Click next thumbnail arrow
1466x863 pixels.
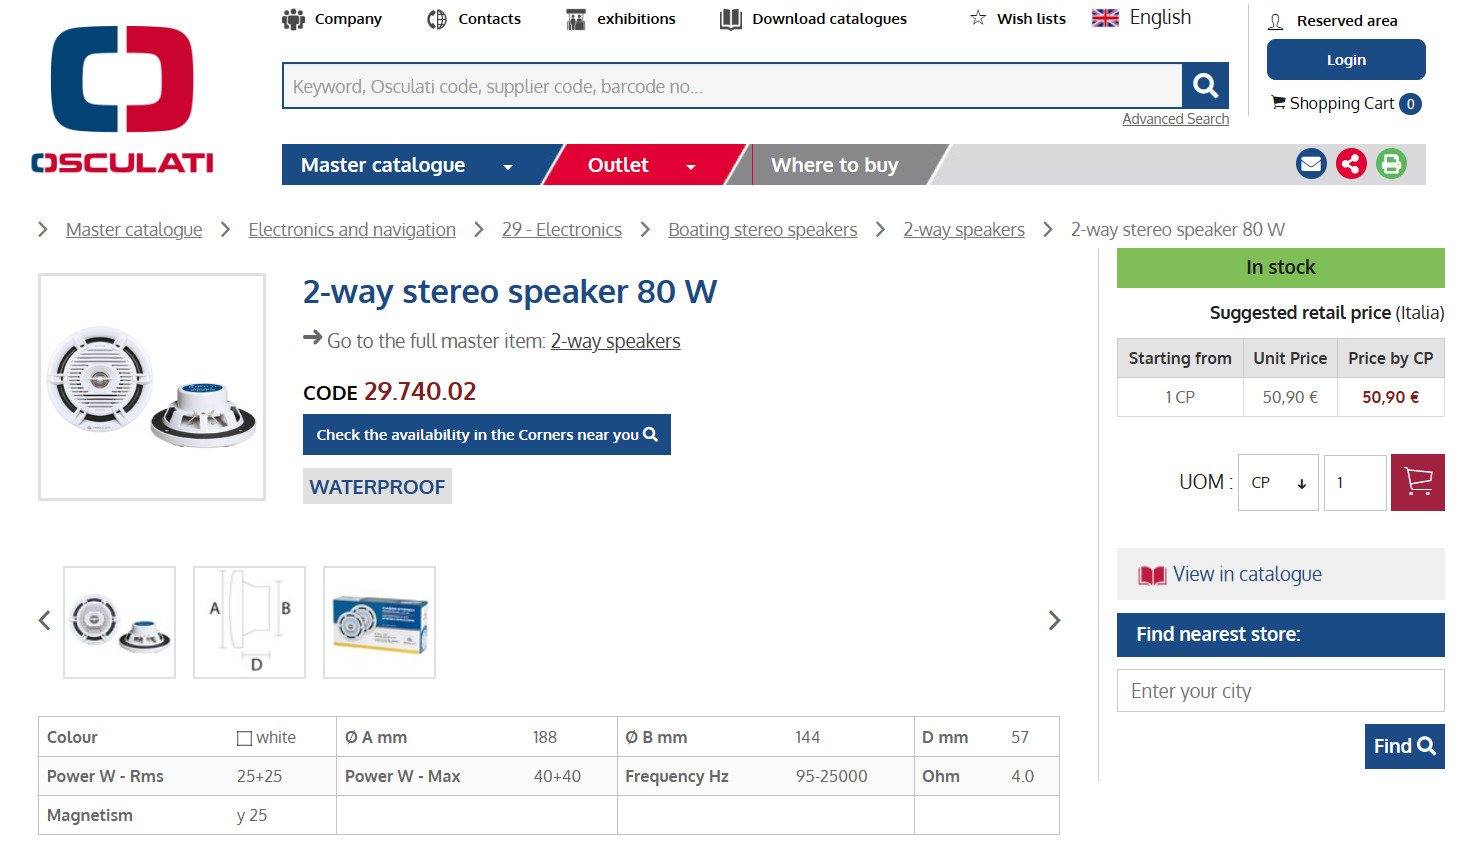[x=1054, y=621]
